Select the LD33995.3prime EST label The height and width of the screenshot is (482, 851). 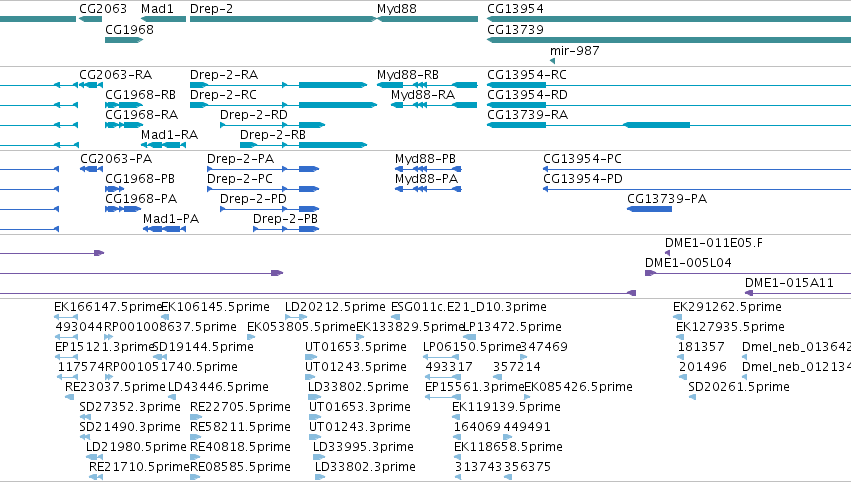pos(363,448)
